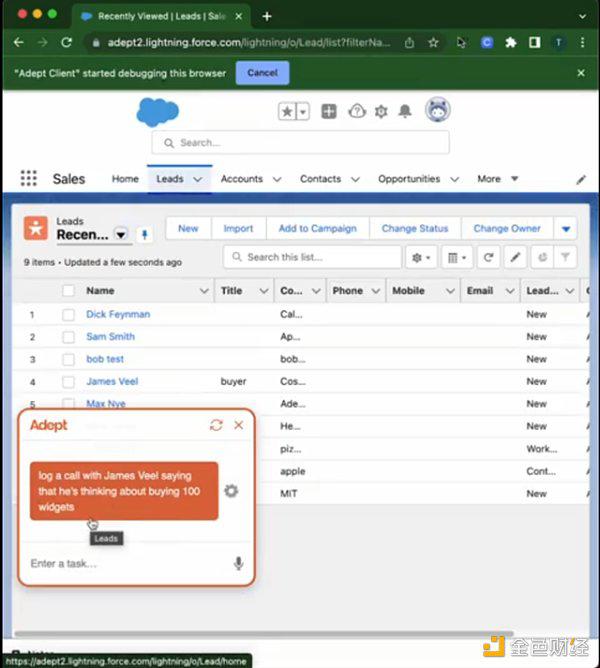Refresh the leads list
Screen dimensions: 600x668
(488, 257)
